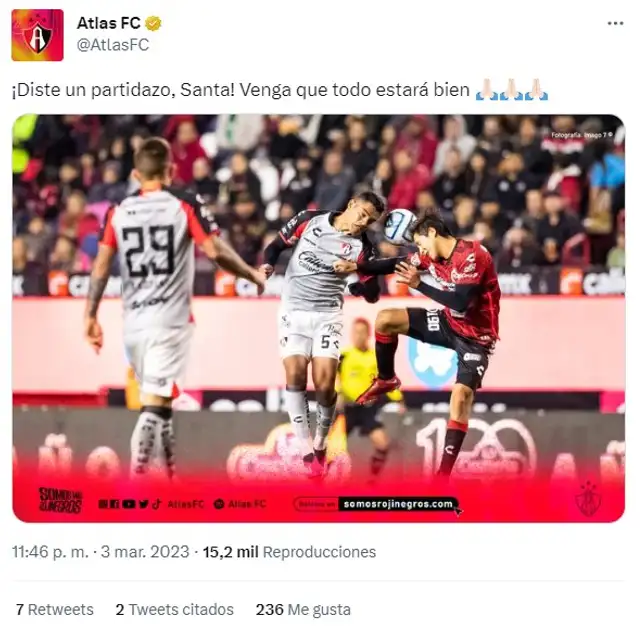Click the 15,2 mil Reproducciones count
The height and width of the screenshot is (634, 640).
289,552
